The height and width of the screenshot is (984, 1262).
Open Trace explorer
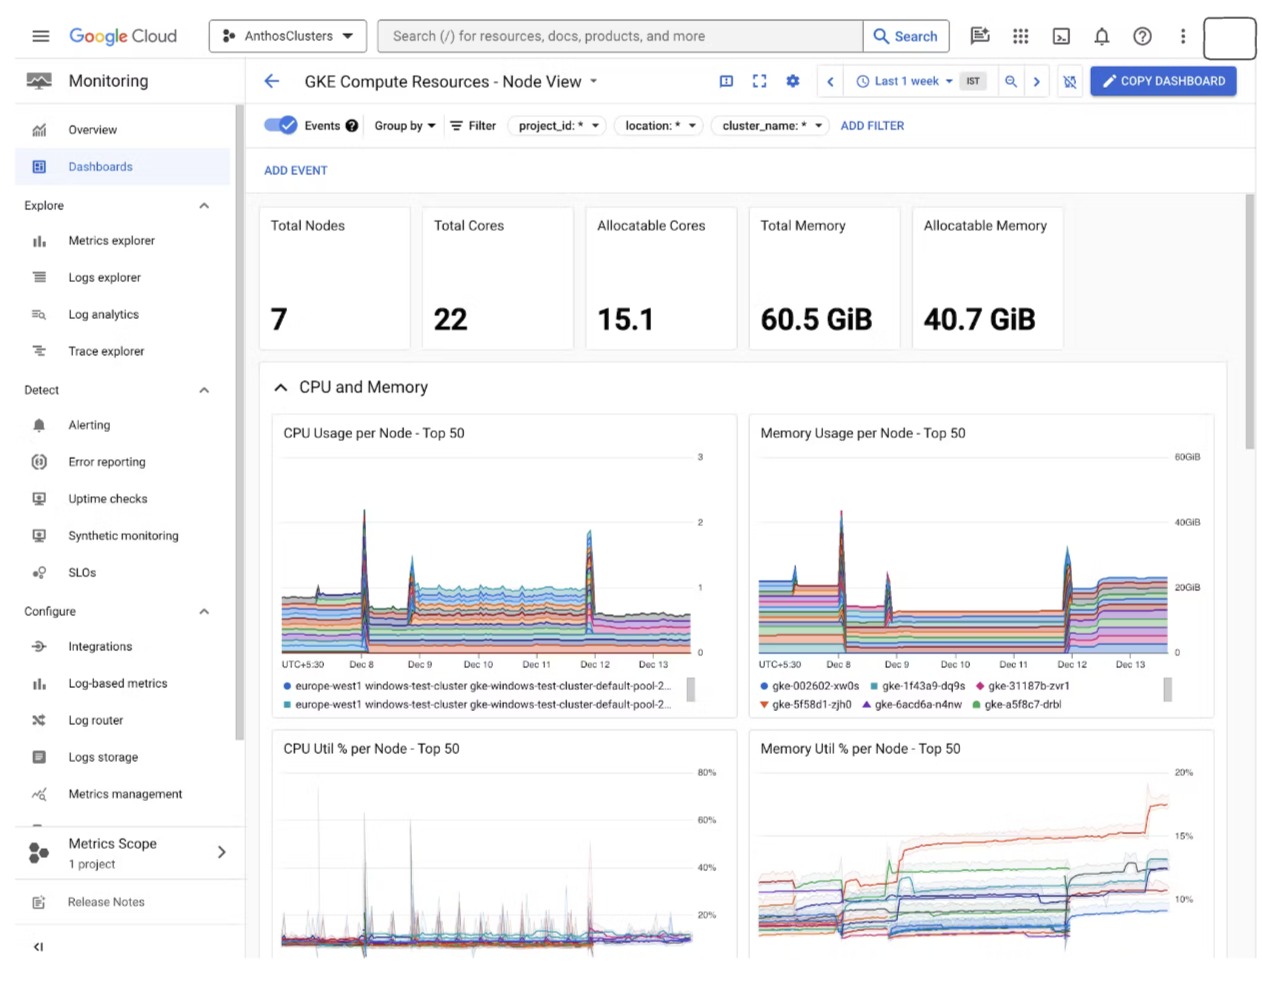pos(106,352)
